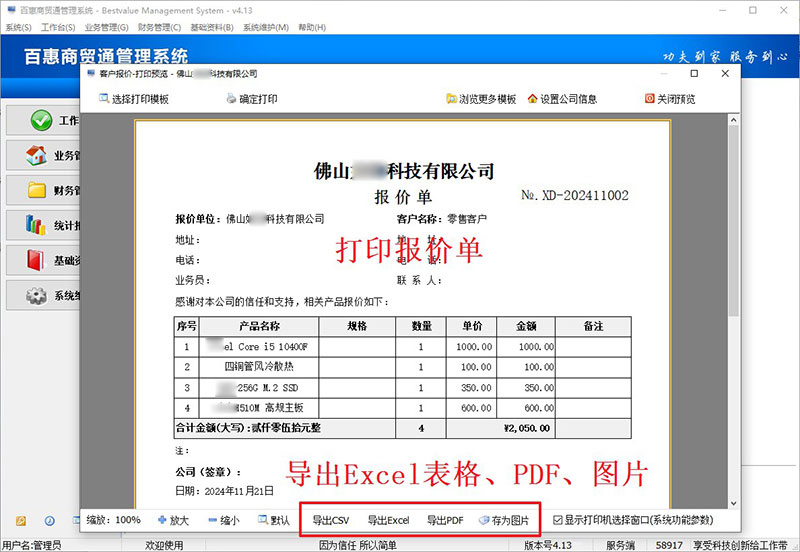The height and width of the screenshot is (552, 800).
Task: Open 财务管理(C) menu
Action: (x=159, y=28)
